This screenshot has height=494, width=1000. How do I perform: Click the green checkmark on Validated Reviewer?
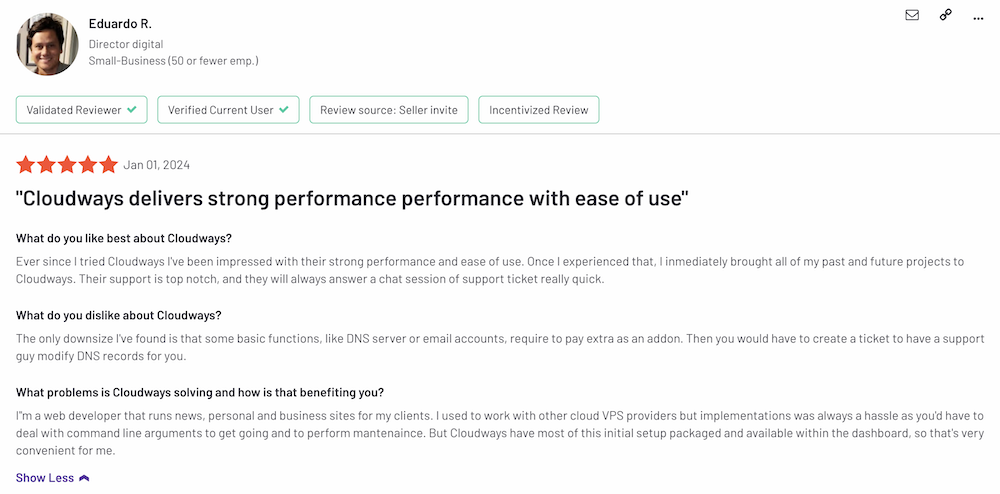(x=132, y=110)
